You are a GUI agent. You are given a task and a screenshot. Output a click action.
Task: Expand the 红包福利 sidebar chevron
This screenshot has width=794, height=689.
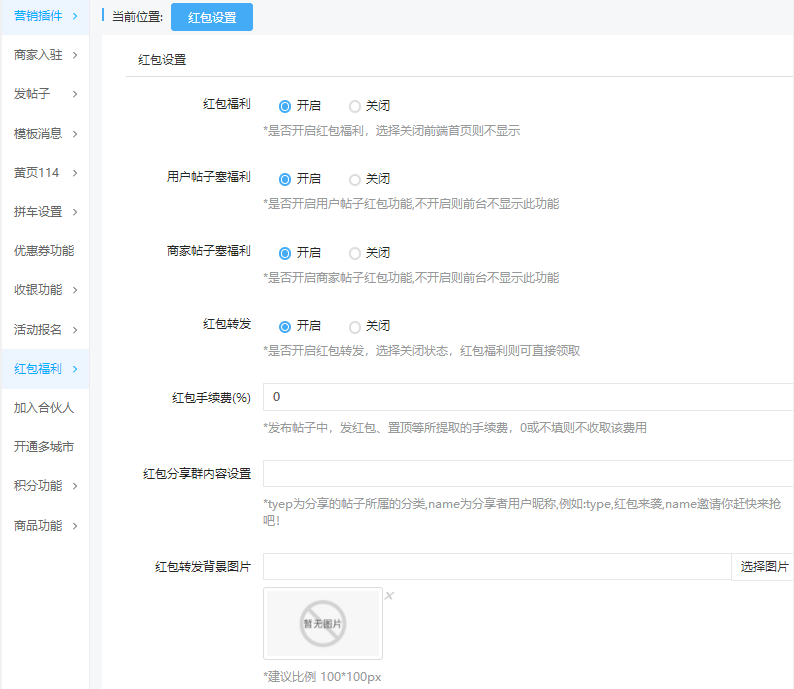pyautogui.click(x=75, y=369)
